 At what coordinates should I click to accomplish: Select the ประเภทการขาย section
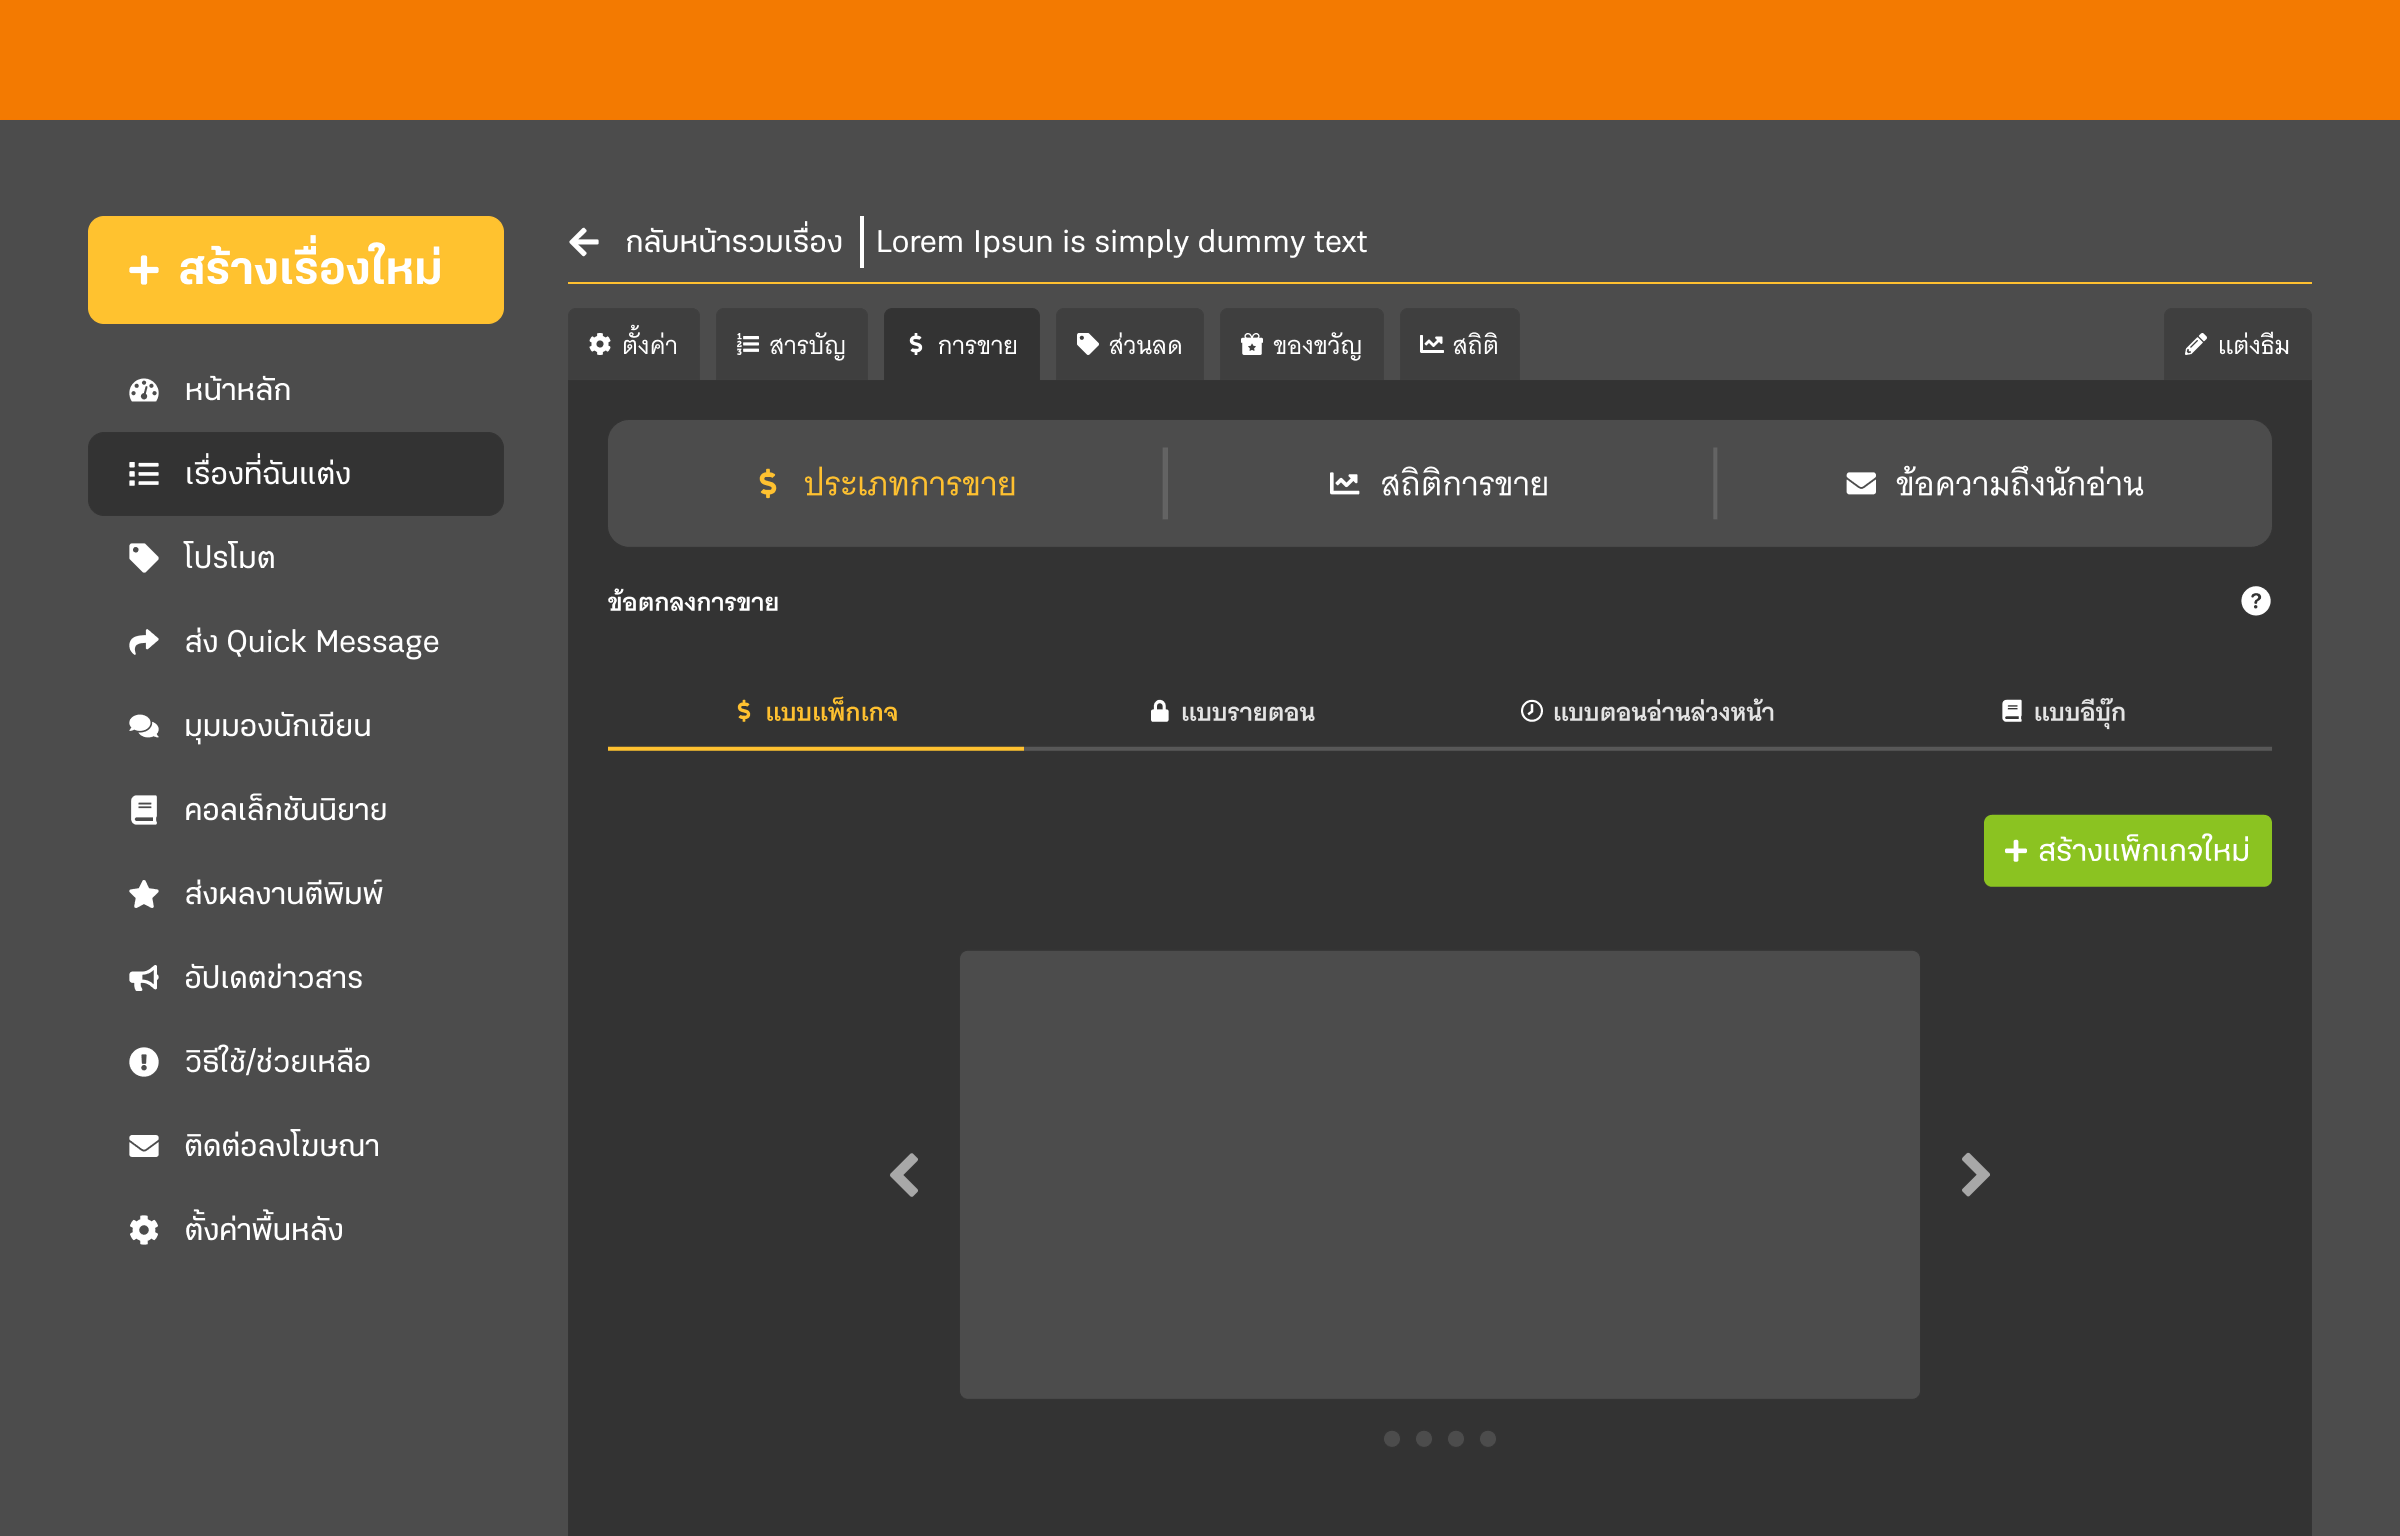pos(887,484)
